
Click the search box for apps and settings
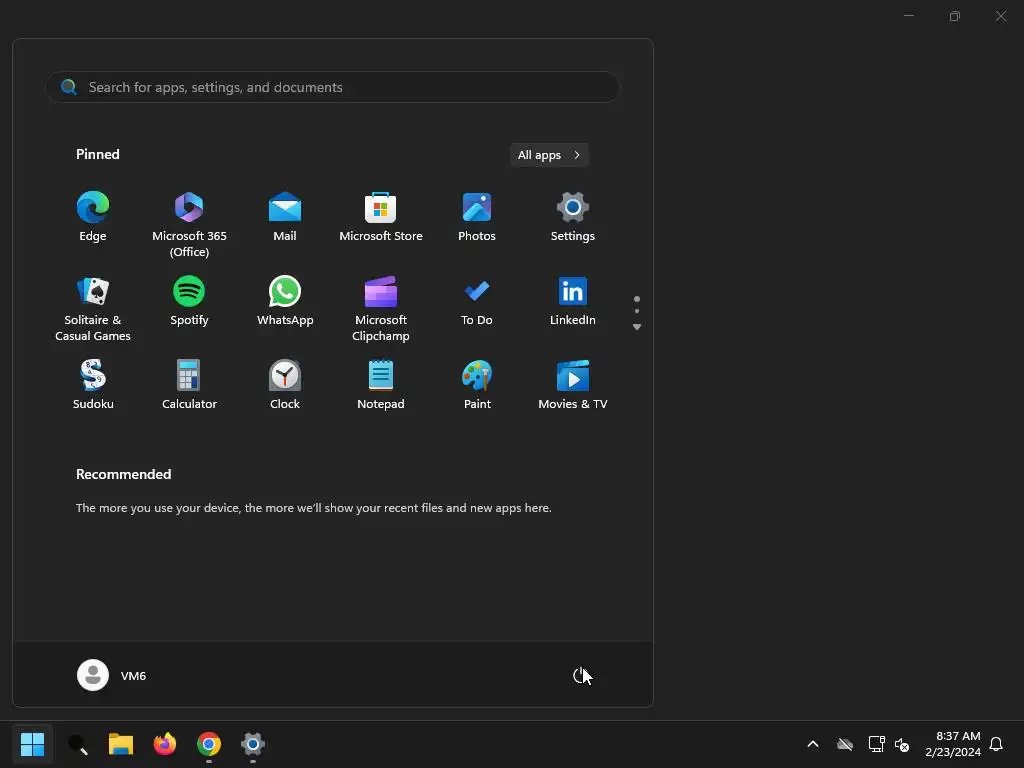(x=332, y=87)
